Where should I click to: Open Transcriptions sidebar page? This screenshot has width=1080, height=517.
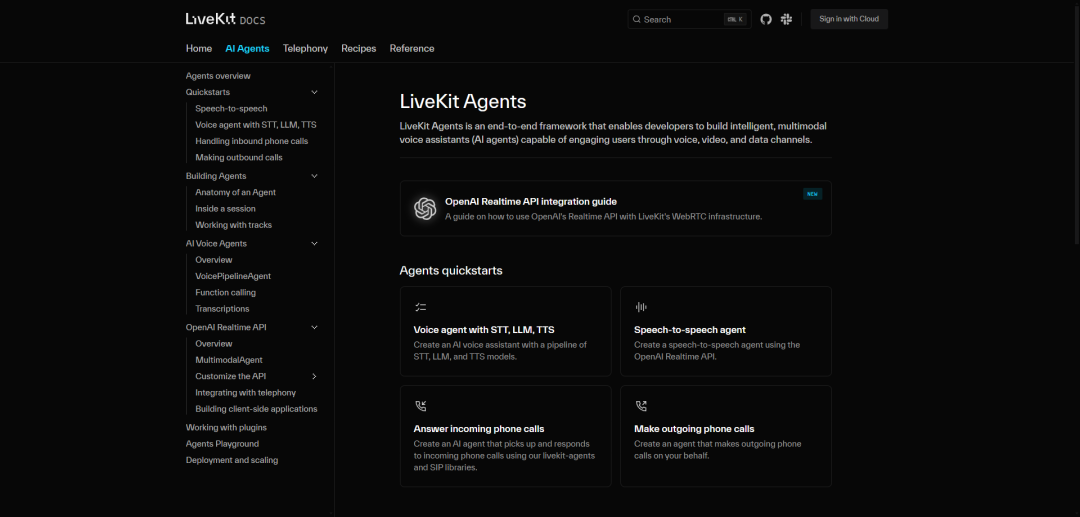click(222, 309)
